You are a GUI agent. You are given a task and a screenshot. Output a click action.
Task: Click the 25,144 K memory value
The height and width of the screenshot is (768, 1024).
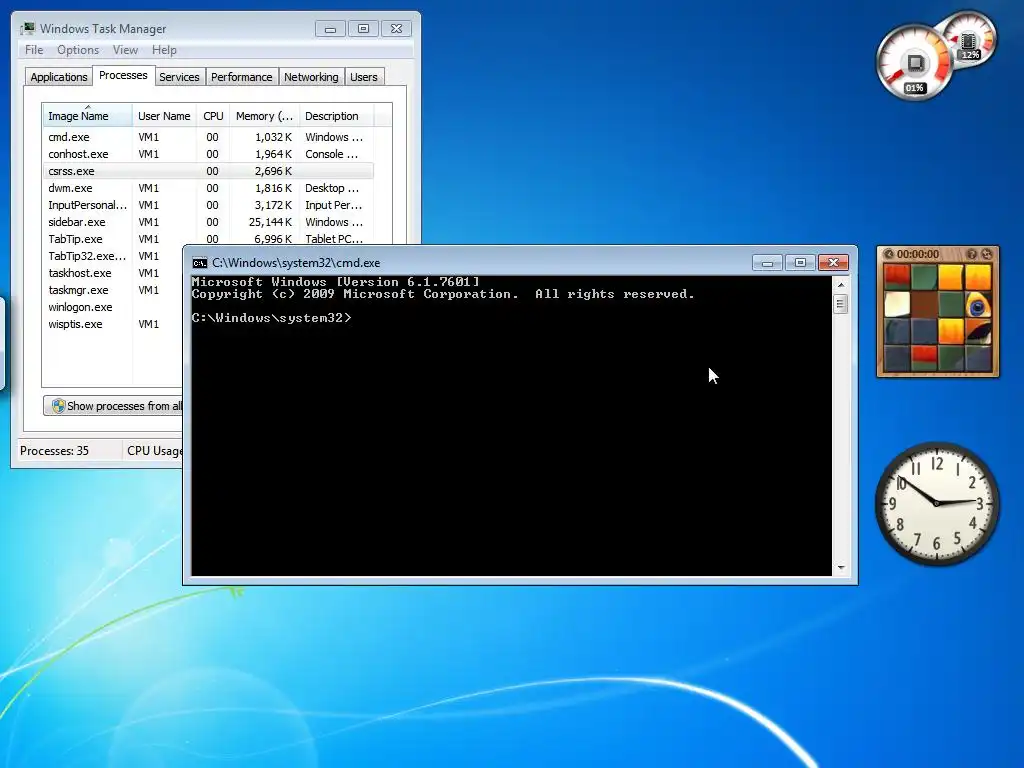pos(270,222)
